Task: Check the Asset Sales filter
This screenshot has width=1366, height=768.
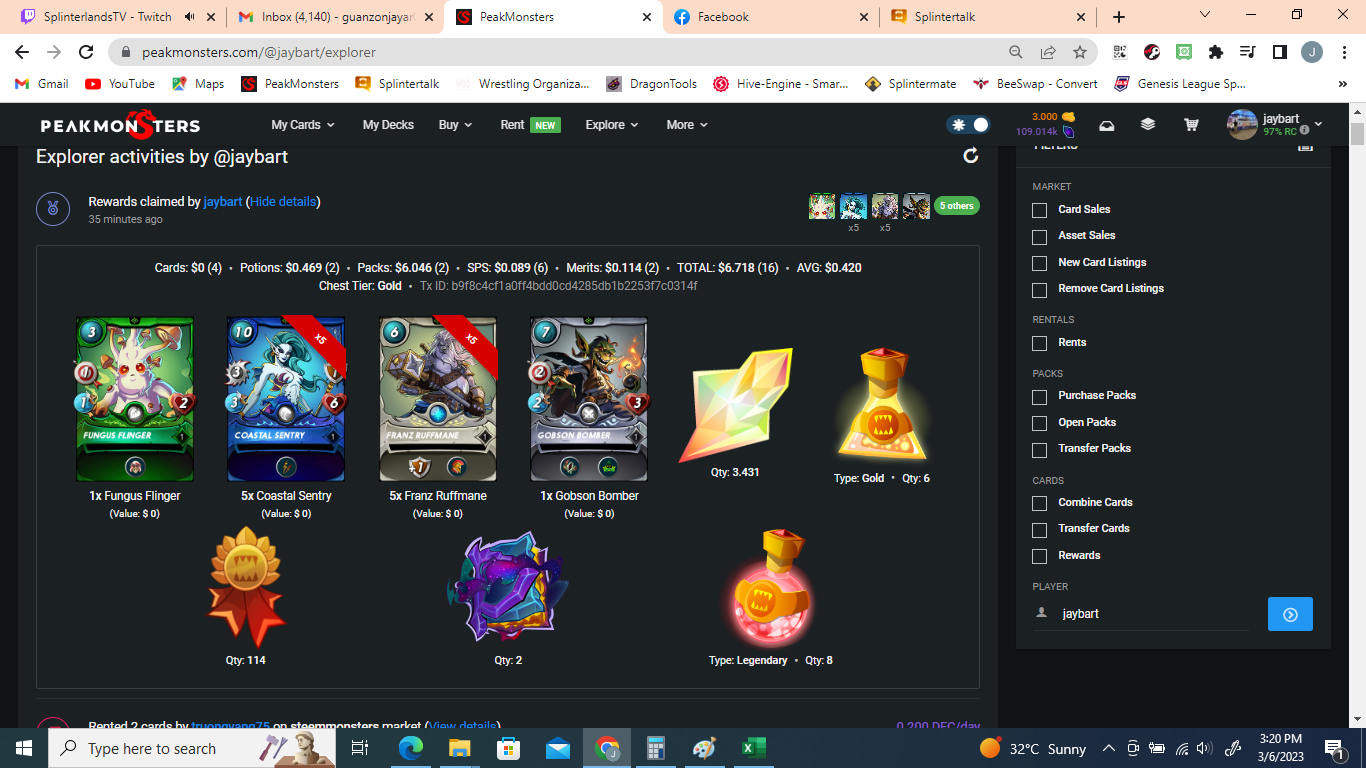Action: [x=1040, y=236]
